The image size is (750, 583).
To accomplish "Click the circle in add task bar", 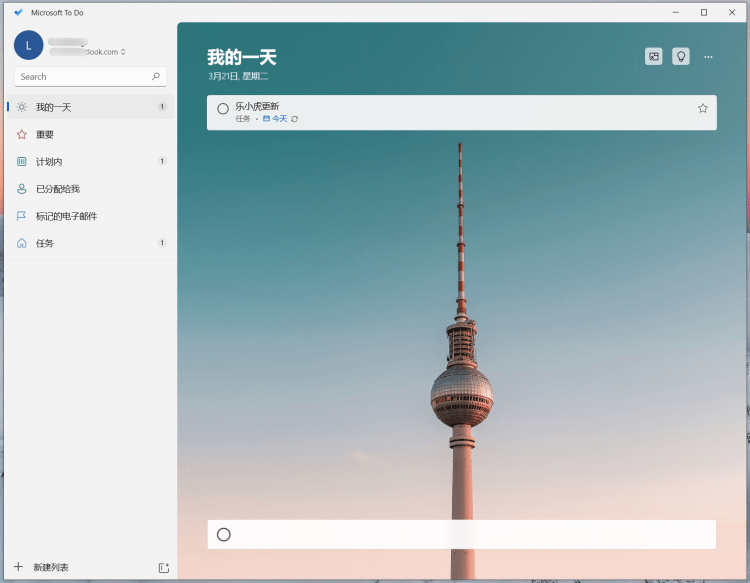I will [x=224, y=534].
